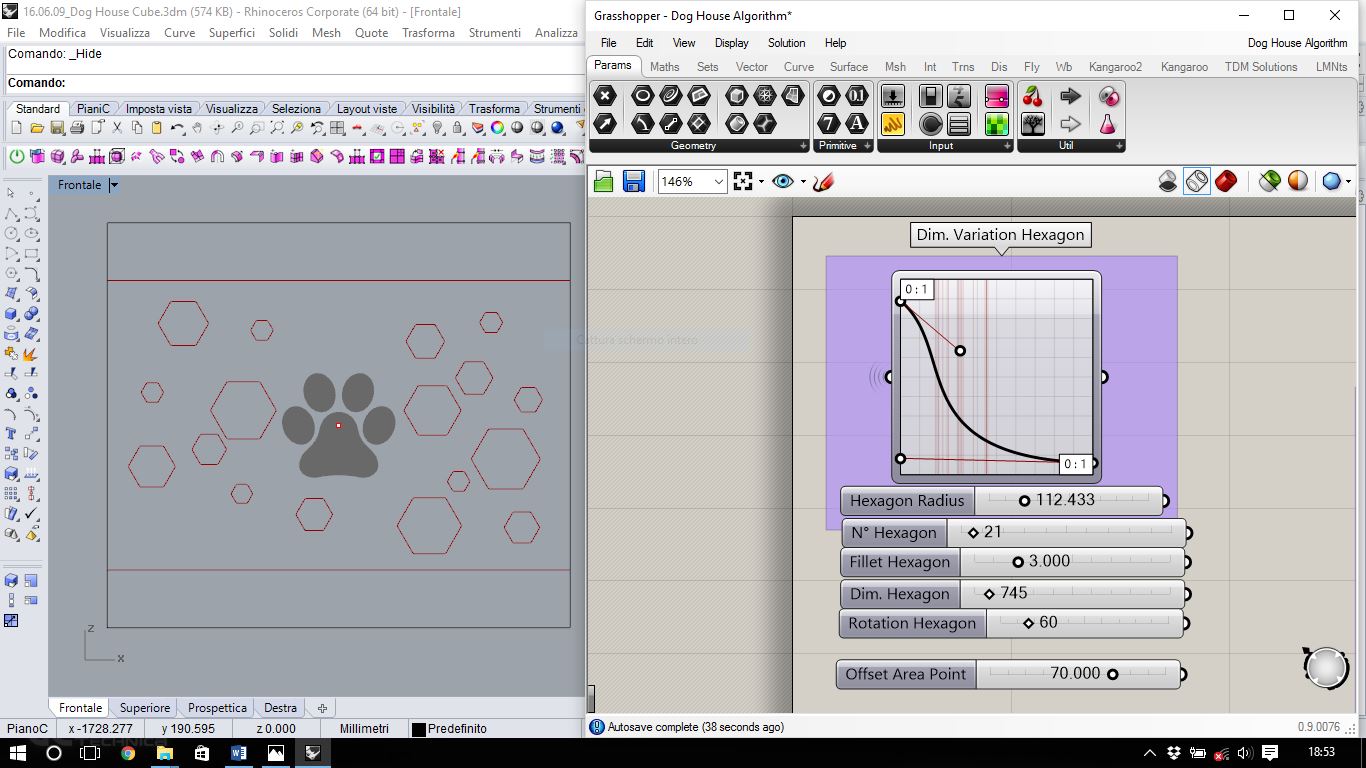Add Point parameter with X hexagon icon
1366x768 pixels.
[605, 96]
